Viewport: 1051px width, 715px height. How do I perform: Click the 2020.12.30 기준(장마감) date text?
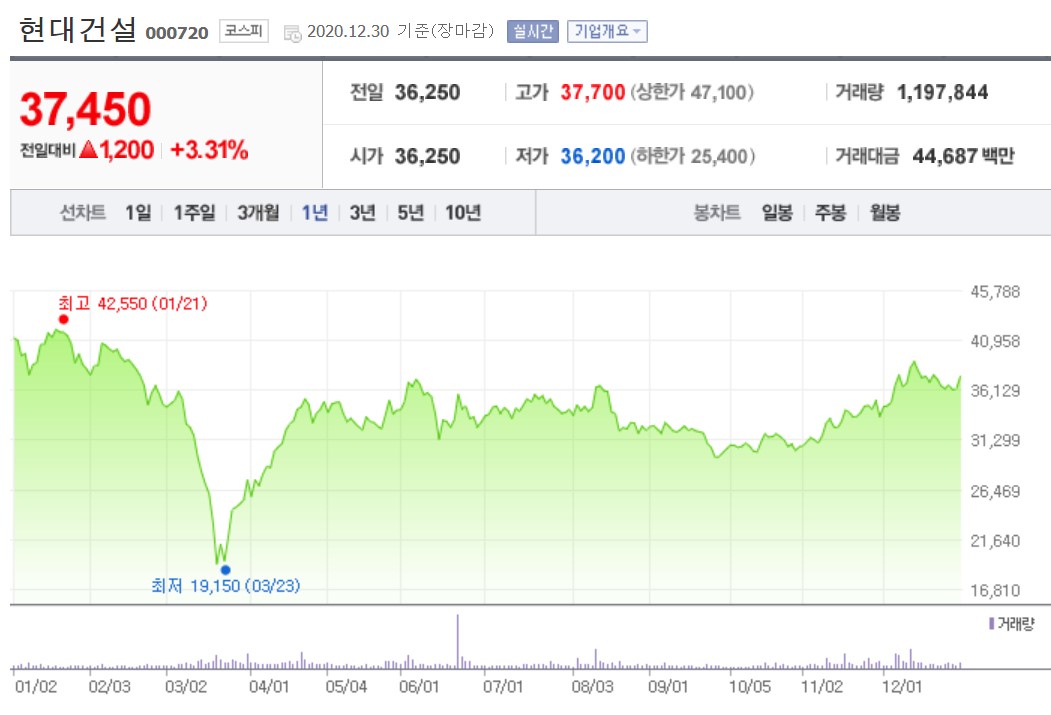(400, 31)
